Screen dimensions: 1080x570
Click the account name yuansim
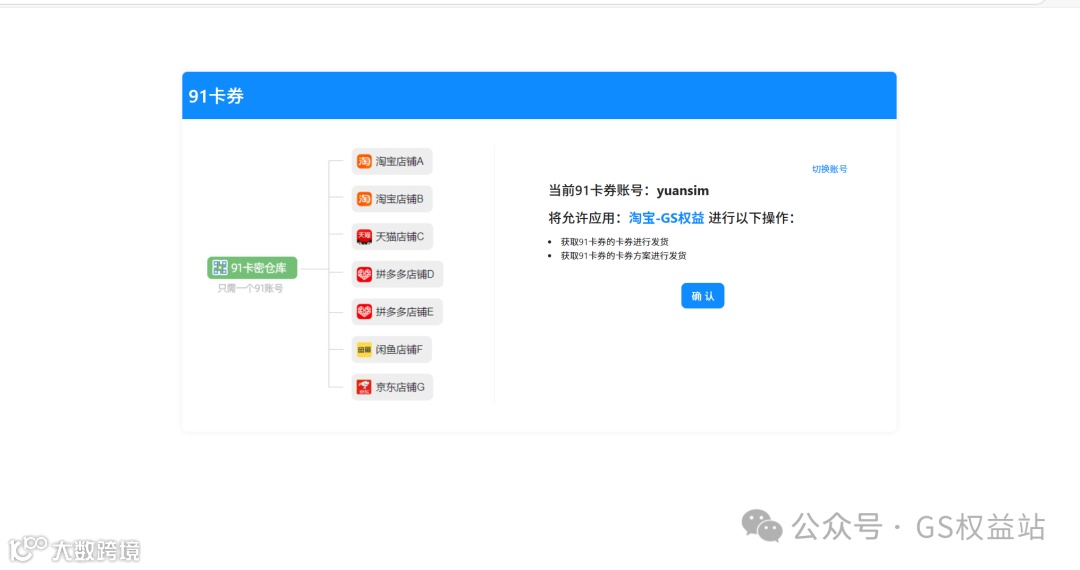pos(683,191)
